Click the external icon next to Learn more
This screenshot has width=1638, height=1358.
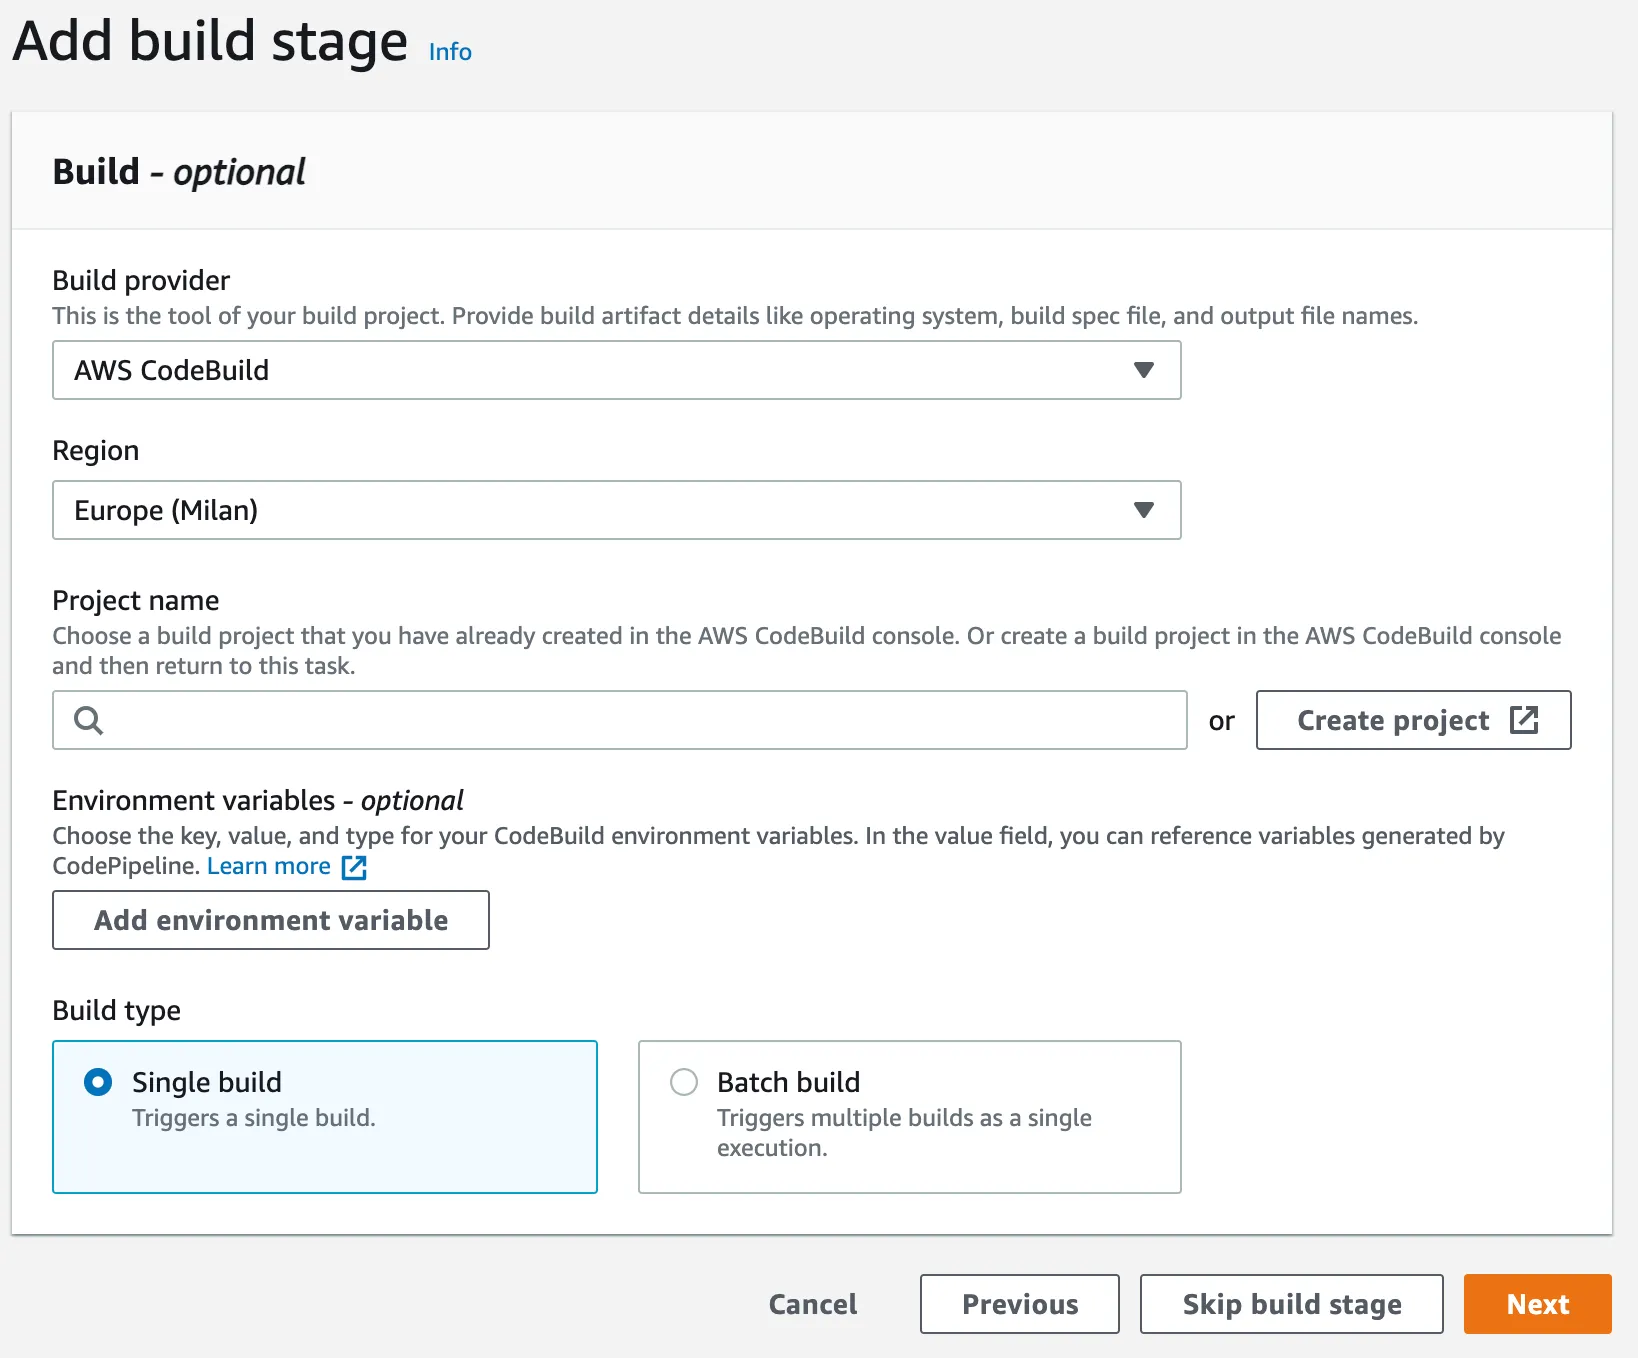354,867
